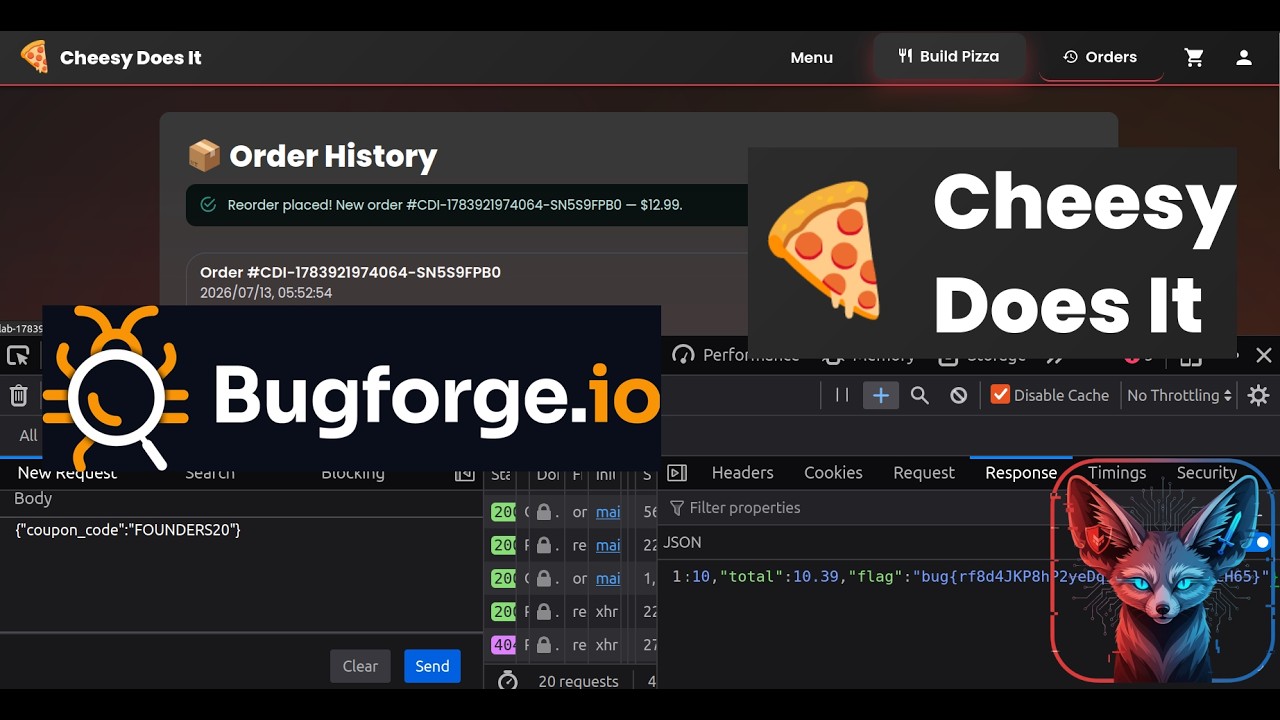Click the 404 status badge row
1280x720 pixels.
[503, 645]
